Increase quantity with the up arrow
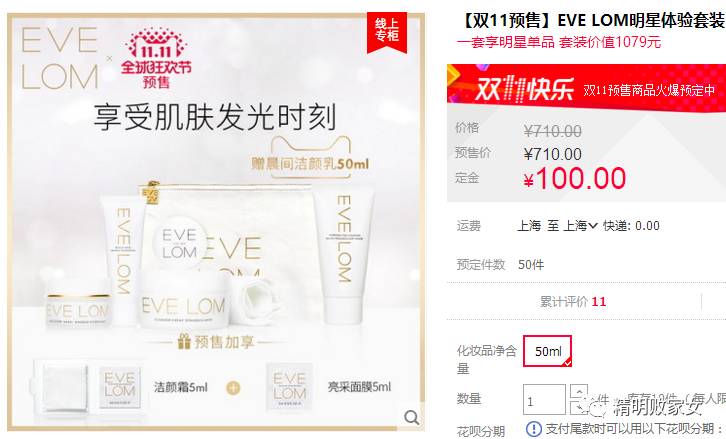The height and width of the screenshot is (439, 726). 579,392
